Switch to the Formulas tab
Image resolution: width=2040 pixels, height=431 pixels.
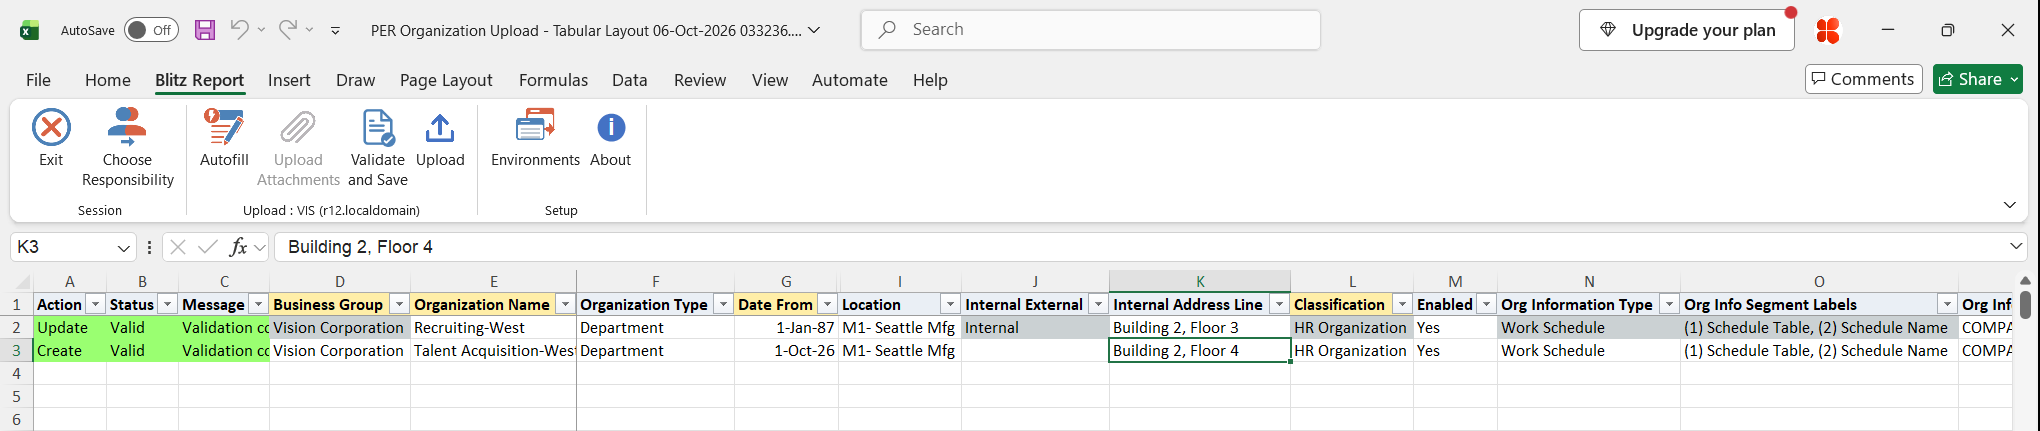click(x=553, y=80)
